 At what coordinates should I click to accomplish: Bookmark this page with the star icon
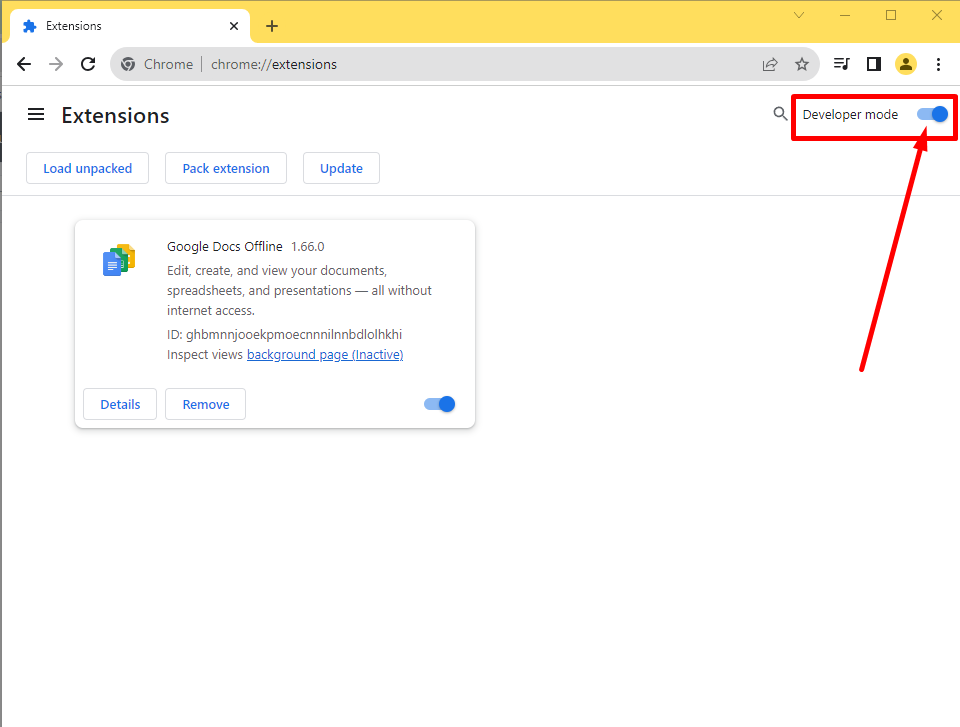point(802,64)
